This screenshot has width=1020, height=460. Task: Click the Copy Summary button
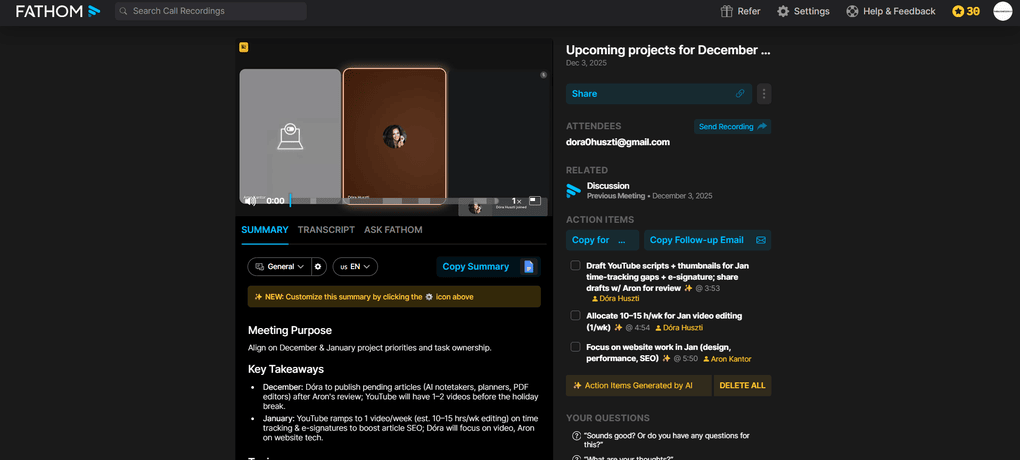tap(476, 267)
